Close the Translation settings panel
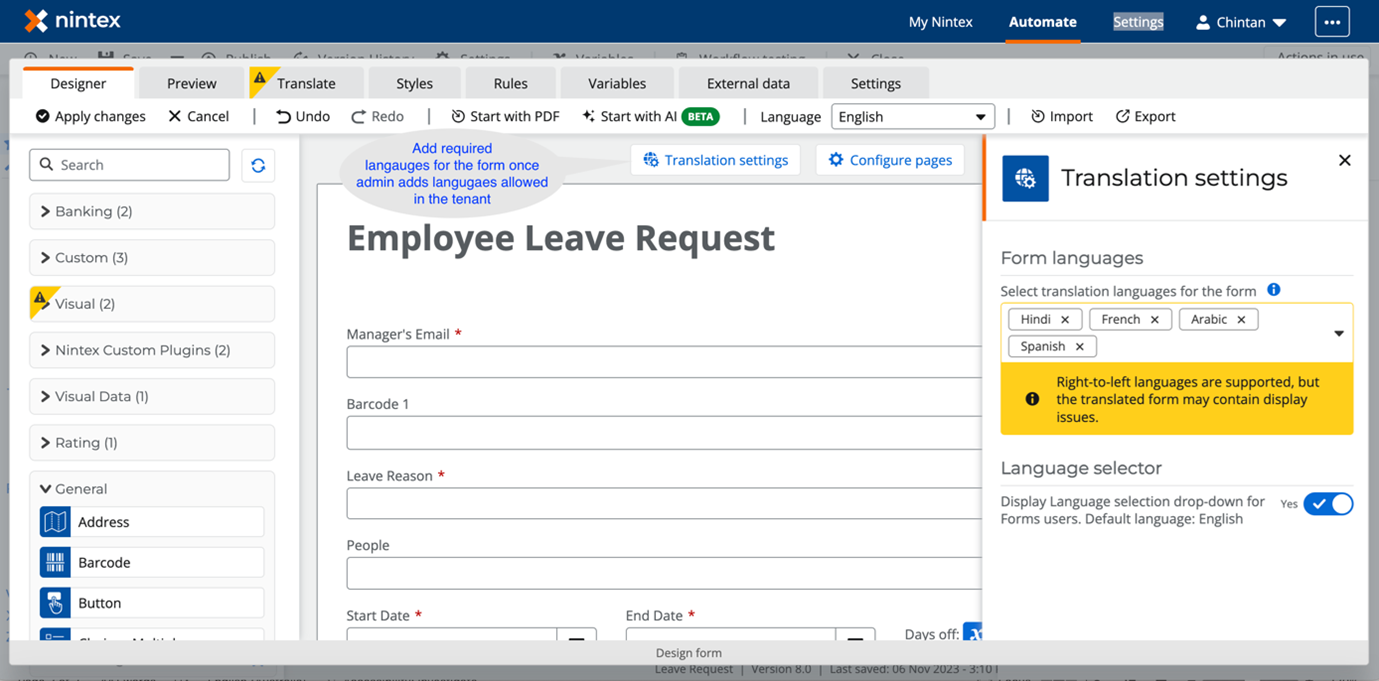The image size is (1379, 681). [1345, 160]
